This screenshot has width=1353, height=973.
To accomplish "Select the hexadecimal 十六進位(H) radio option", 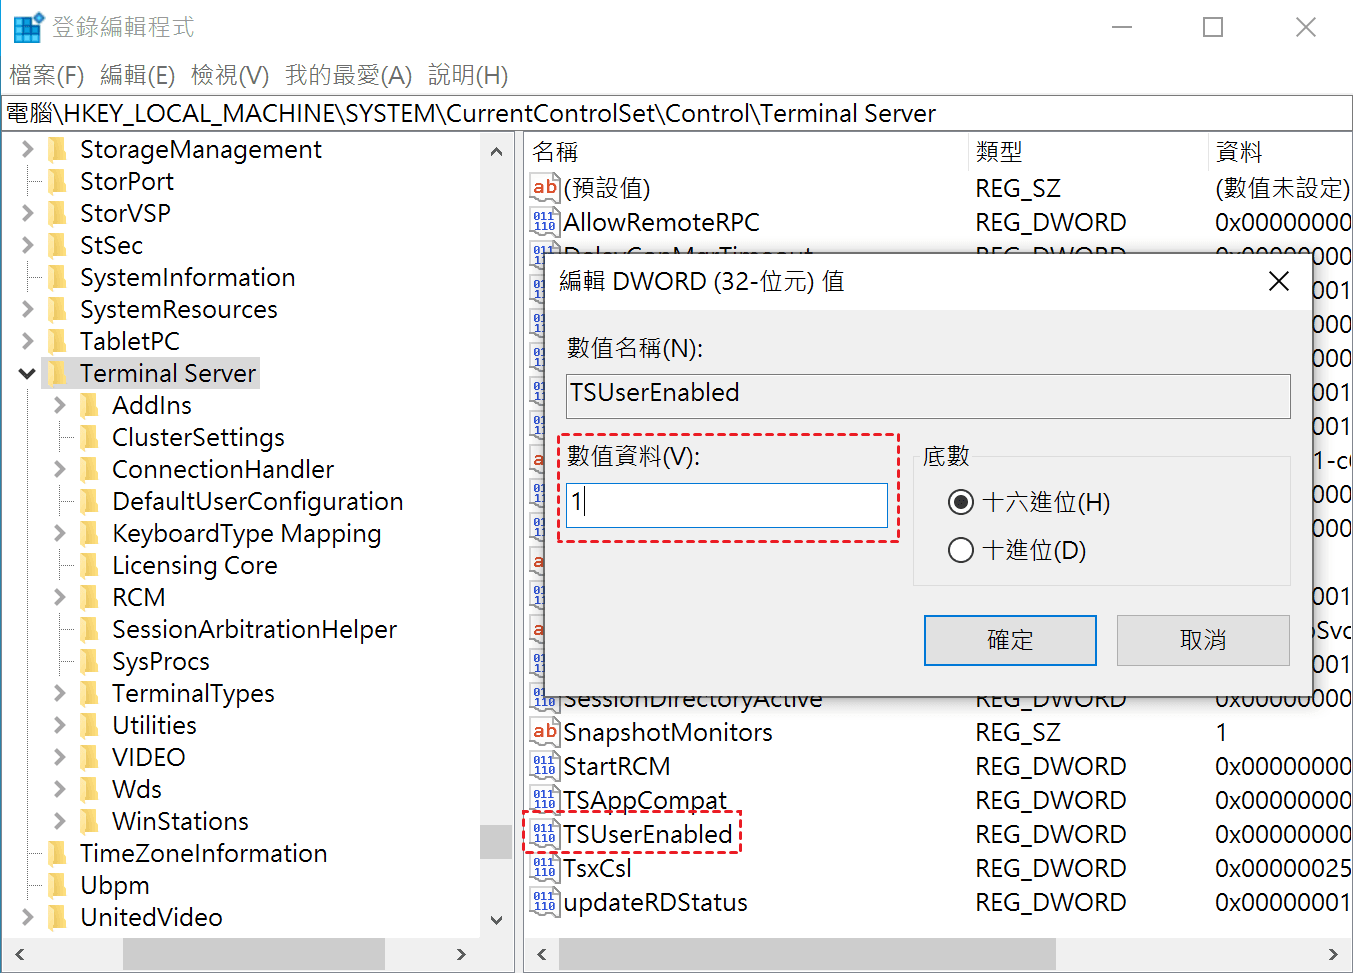I will point(960,502).
